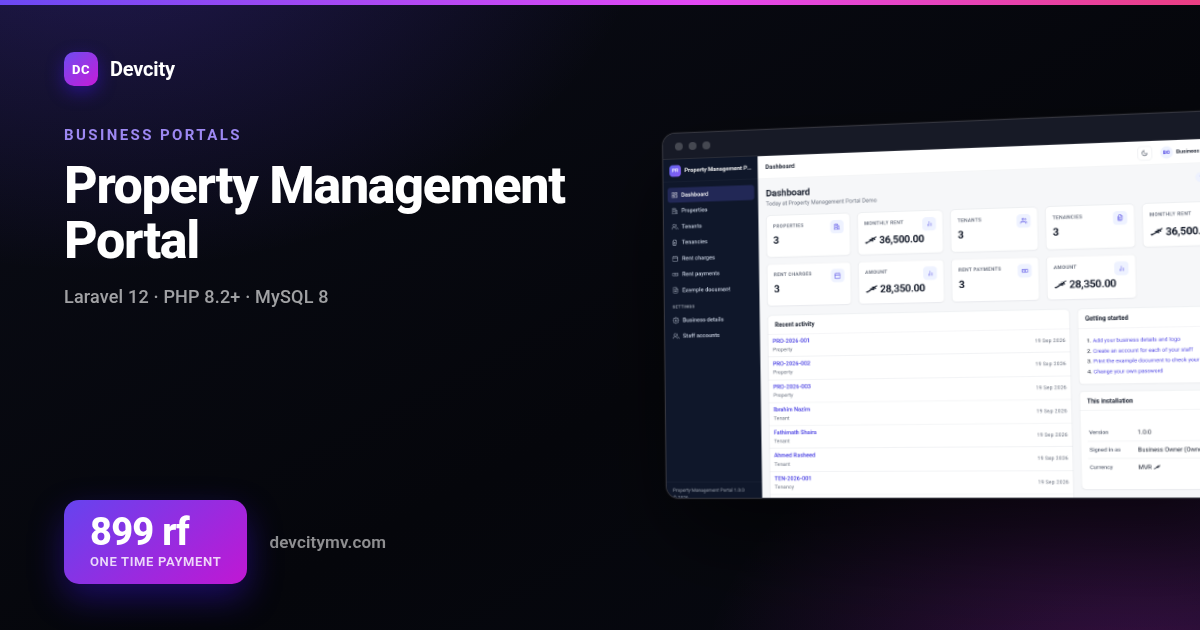Click 'Laravel 12 · PHP 8.2+ · MySQL 8' text
1200x630 pixels.
point(196,297)
